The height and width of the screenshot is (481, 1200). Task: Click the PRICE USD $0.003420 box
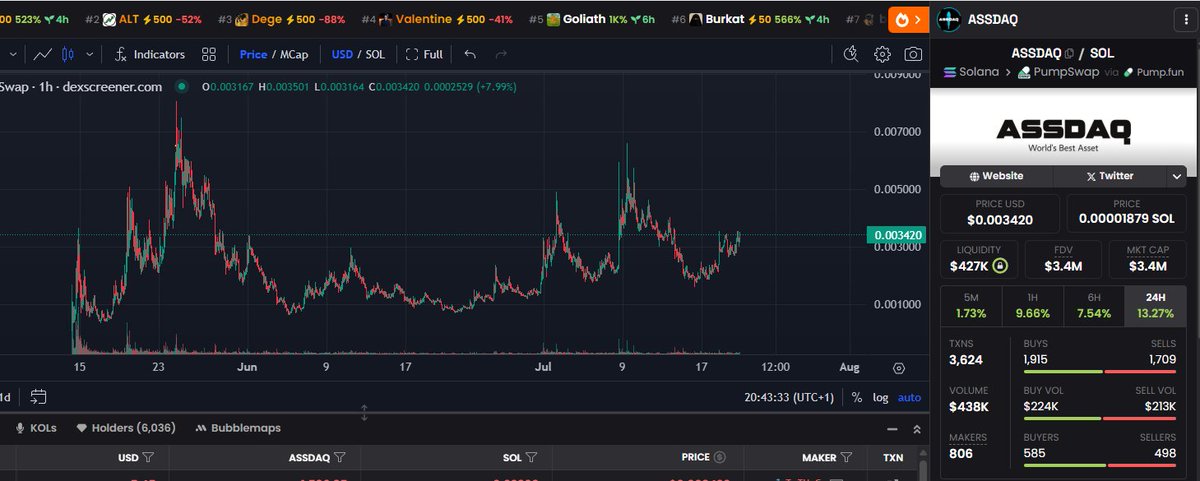click(x=1000, y=212)
